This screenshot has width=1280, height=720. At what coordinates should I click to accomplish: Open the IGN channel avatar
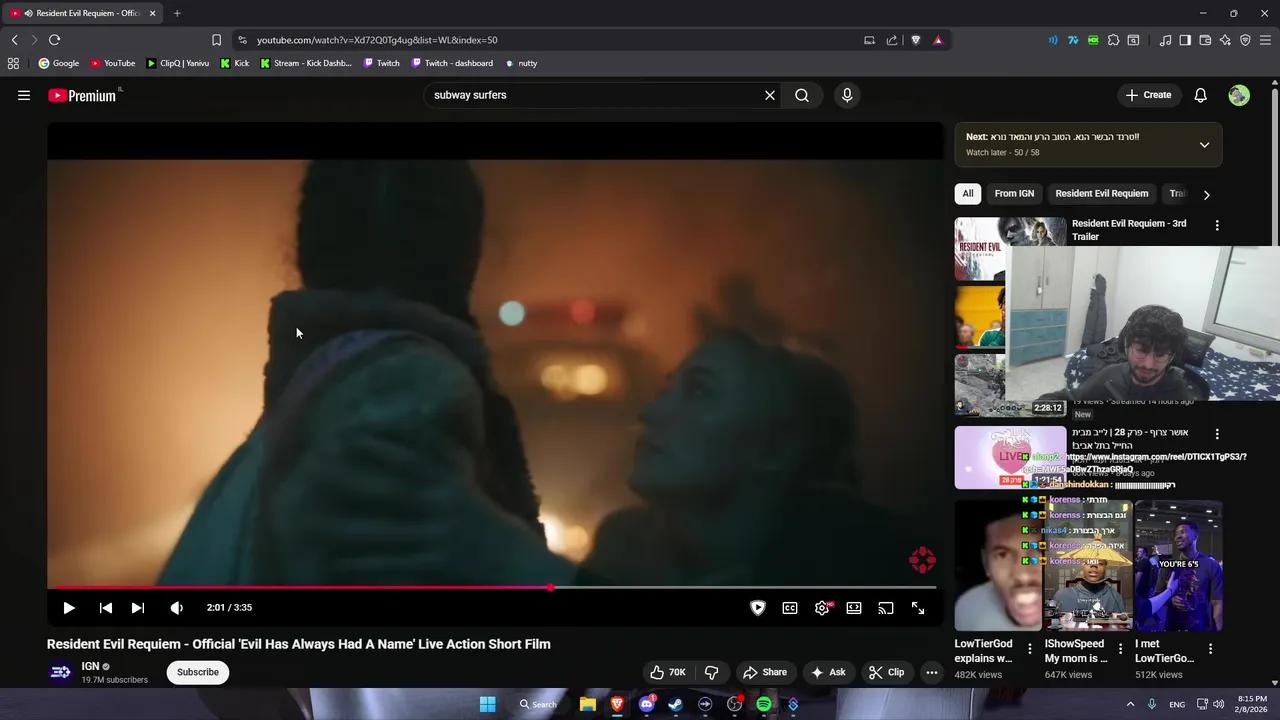pos(61,672)
